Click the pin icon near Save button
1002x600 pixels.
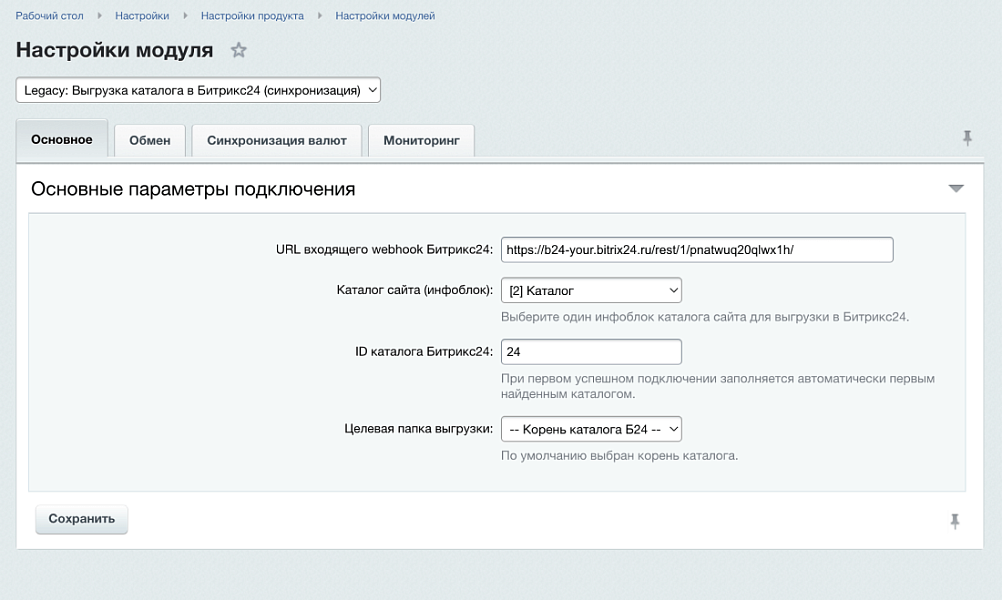point(955,521)
